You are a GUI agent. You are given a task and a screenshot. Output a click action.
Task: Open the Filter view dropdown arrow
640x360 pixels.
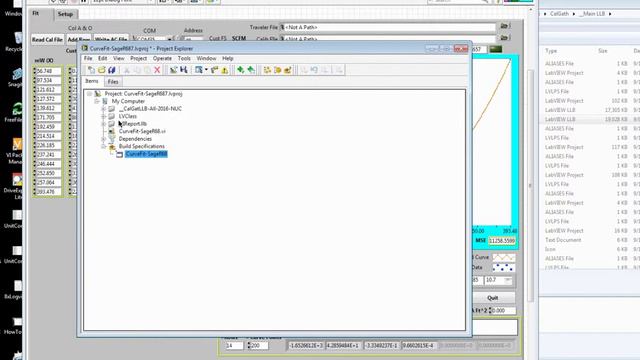pos(206,70)
